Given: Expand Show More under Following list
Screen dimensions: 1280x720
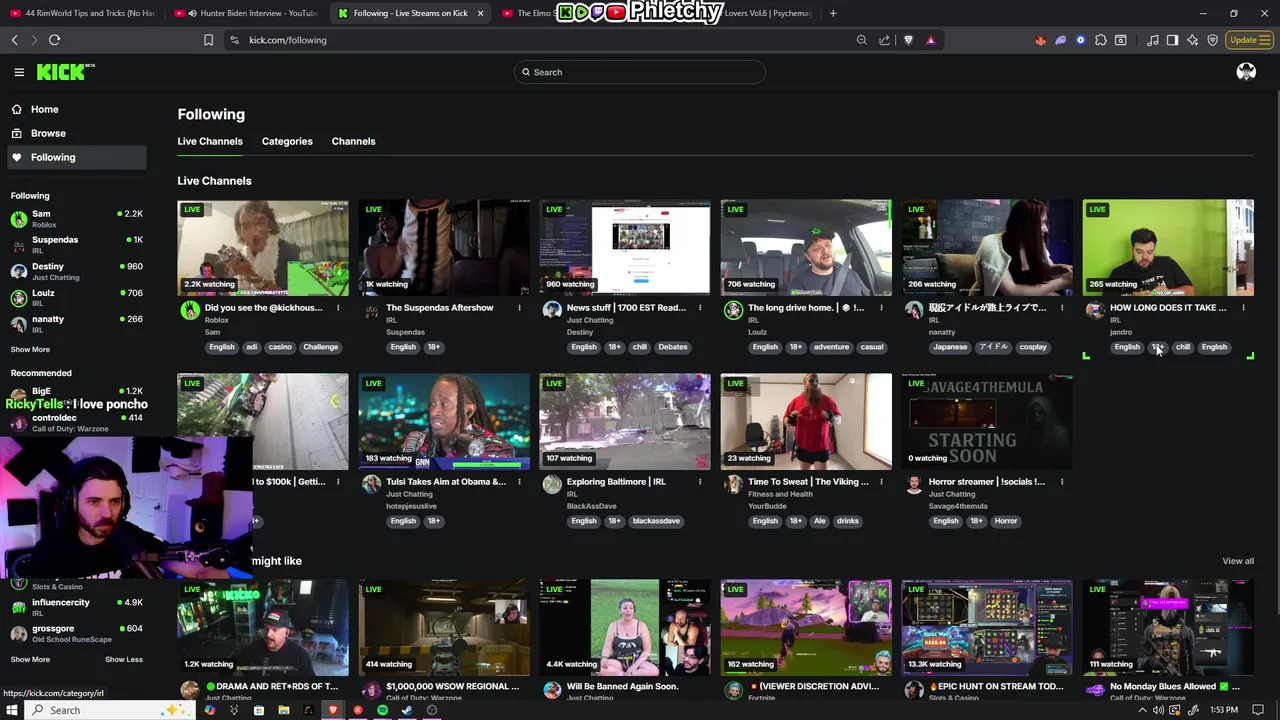Looking at the screenshot, I should coord(30,349).
